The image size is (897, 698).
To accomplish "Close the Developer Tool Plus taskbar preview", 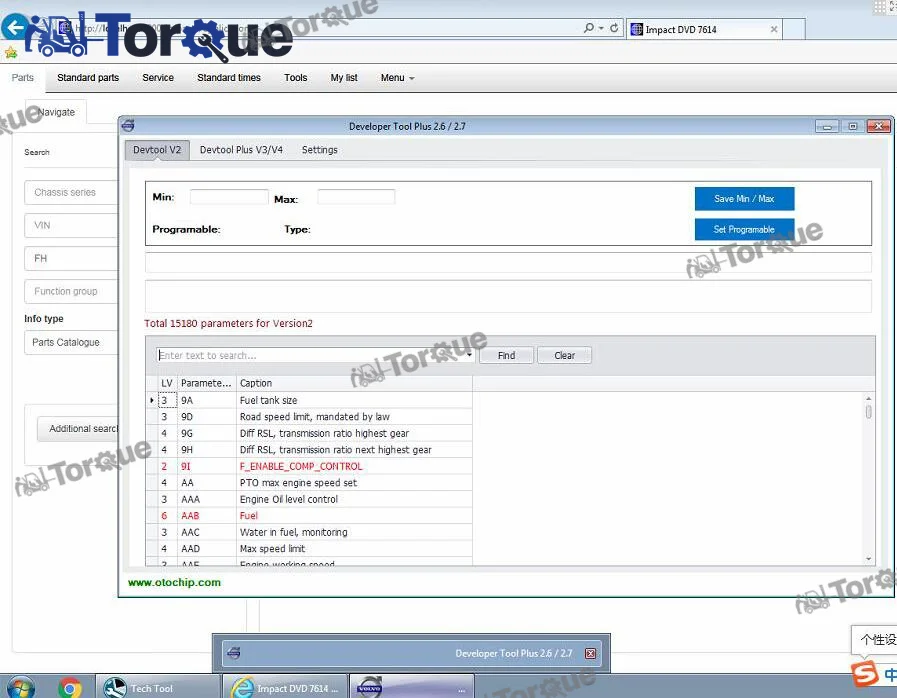I will click(x=590, y=653).
